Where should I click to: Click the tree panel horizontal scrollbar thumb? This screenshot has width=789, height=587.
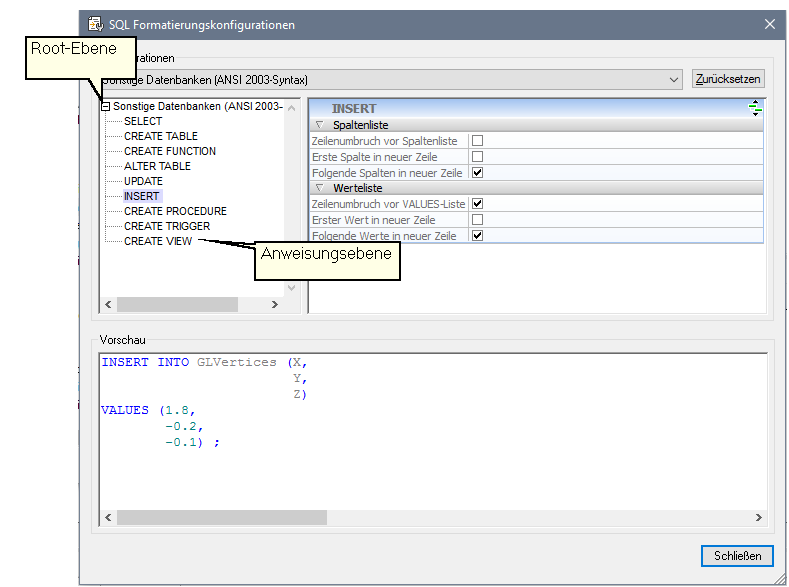177,304
